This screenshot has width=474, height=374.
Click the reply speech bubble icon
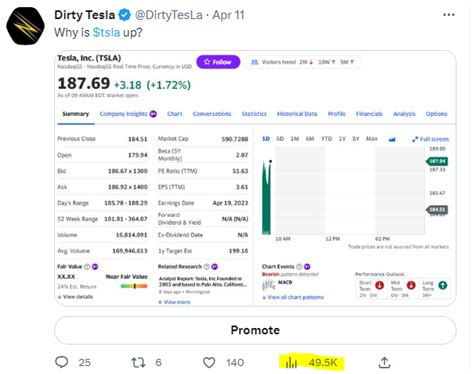(62, 362)
